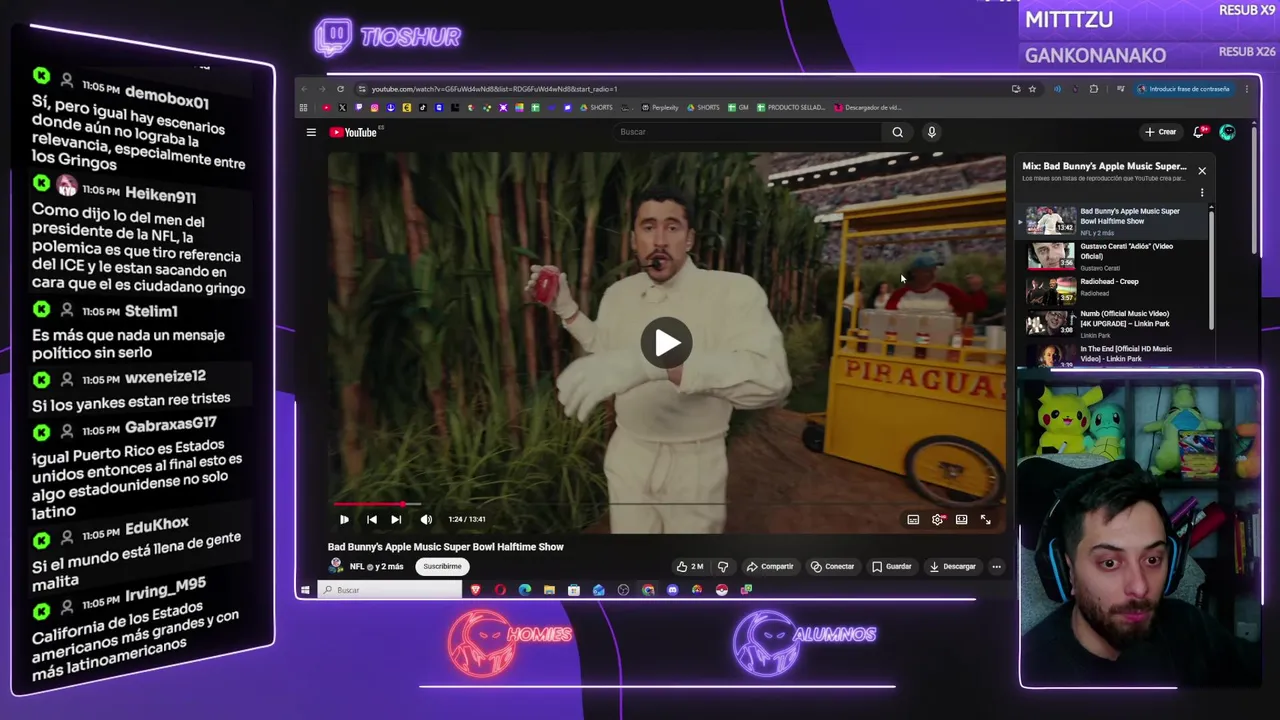Click the Suscribirme button

[442, 567]
